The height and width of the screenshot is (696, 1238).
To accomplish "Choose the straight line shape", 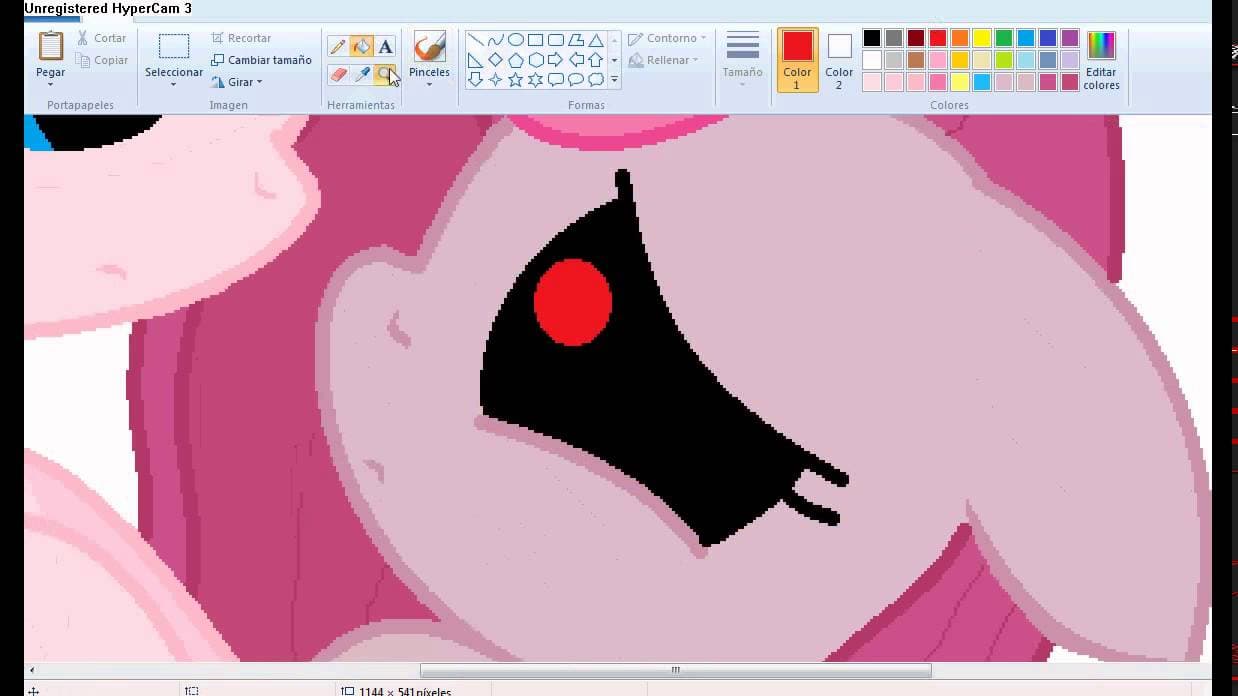I will click(x=476, y=40).
